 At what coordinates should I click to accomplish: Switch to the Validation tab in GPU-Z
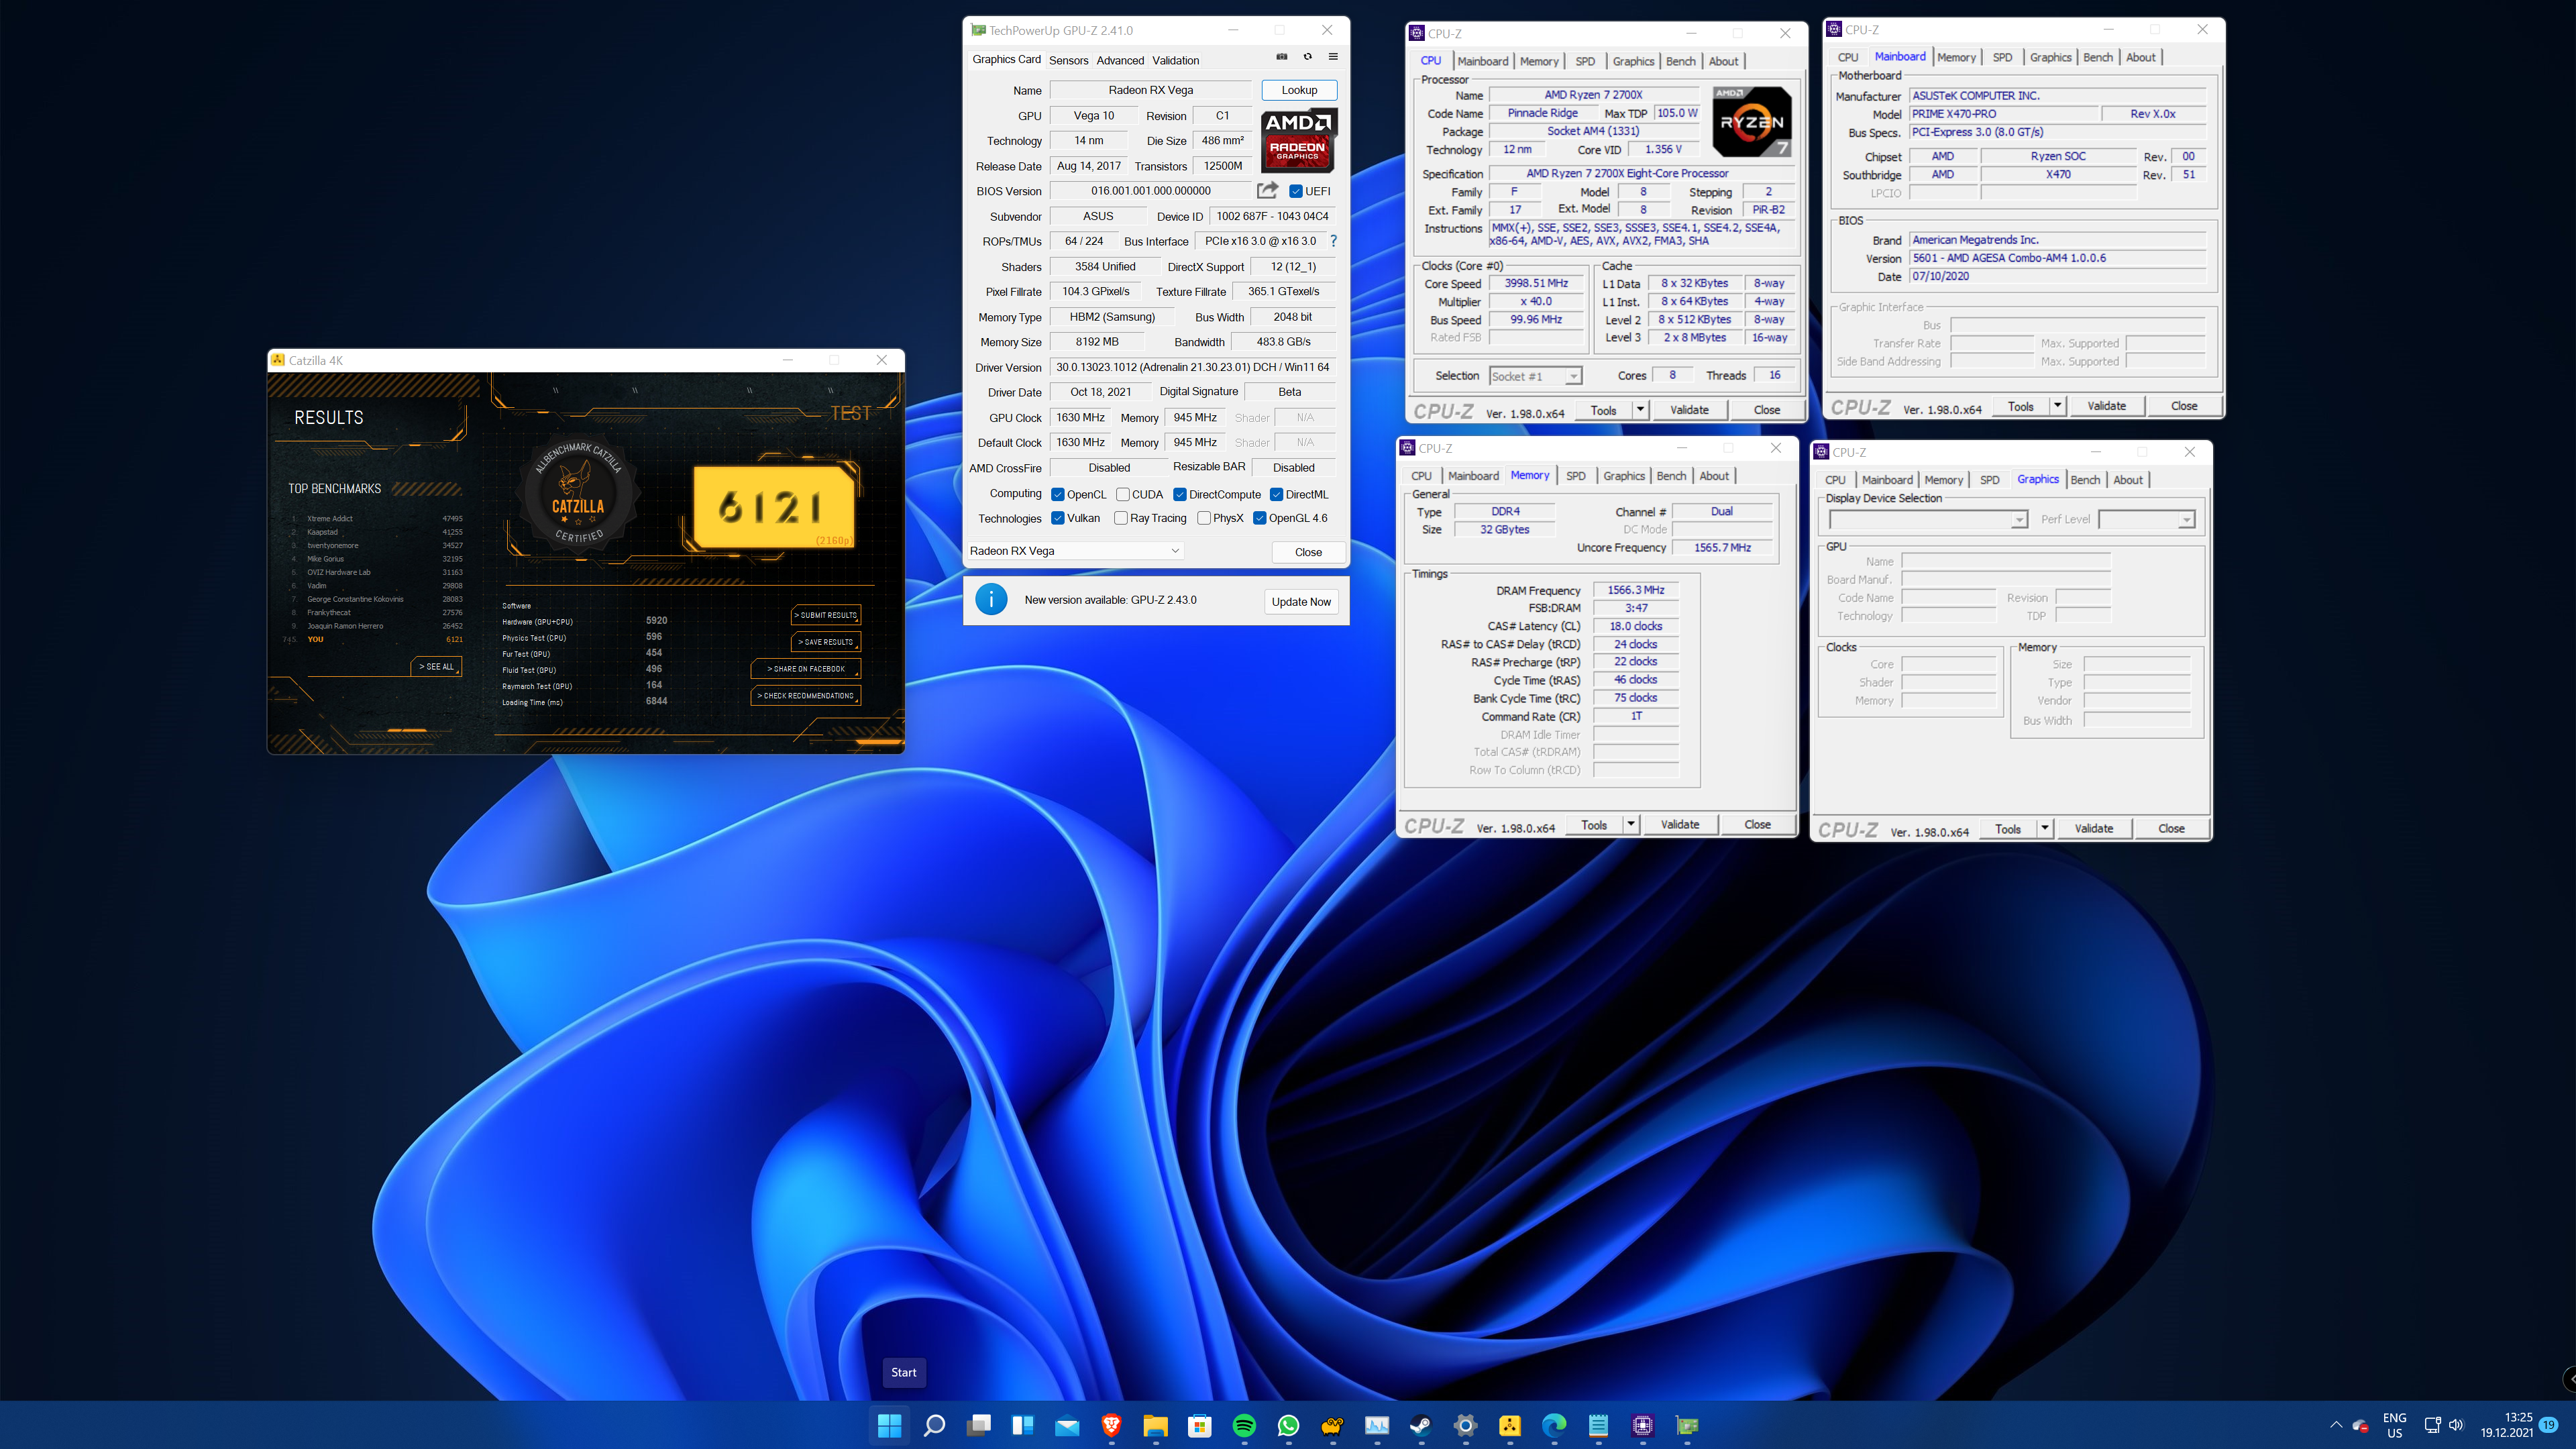1175,60
